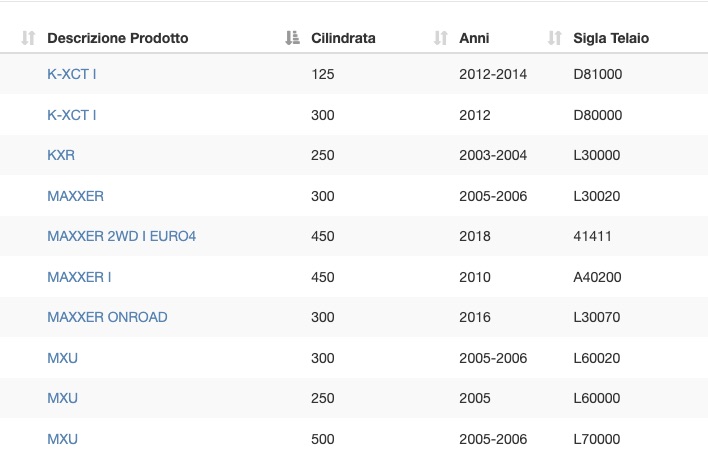This screenshot has height=464, width=708.
Task: Open the K-XCT I 125 link
Action: pos(72,74)
